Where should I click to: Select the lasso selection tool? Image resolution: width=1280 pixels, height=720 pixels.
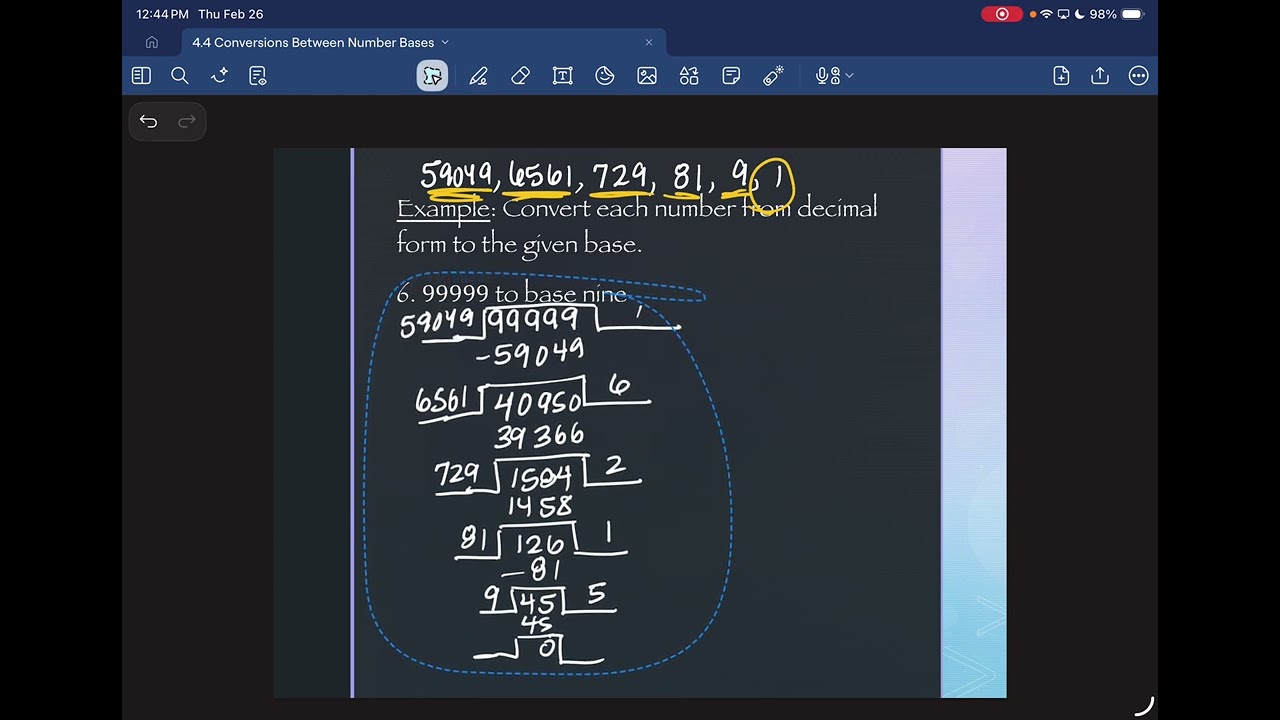(x=432, y=76)
